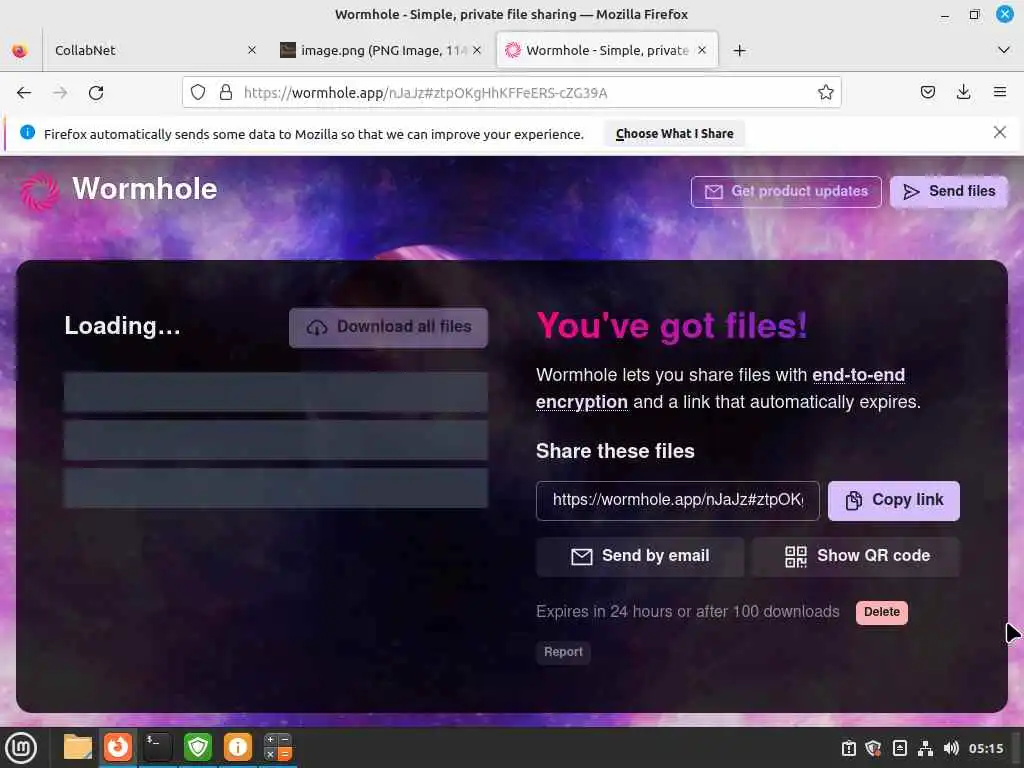The image size is (1024, 768).
Task: Open the tracking protection shield icon
Action: (198, 93)
